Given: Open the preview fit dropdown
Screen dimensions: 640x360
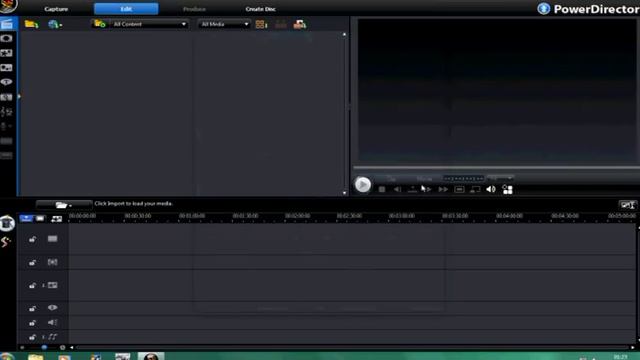Looking at the screenshot, I should pyautogui.click(x=500, y=178).
